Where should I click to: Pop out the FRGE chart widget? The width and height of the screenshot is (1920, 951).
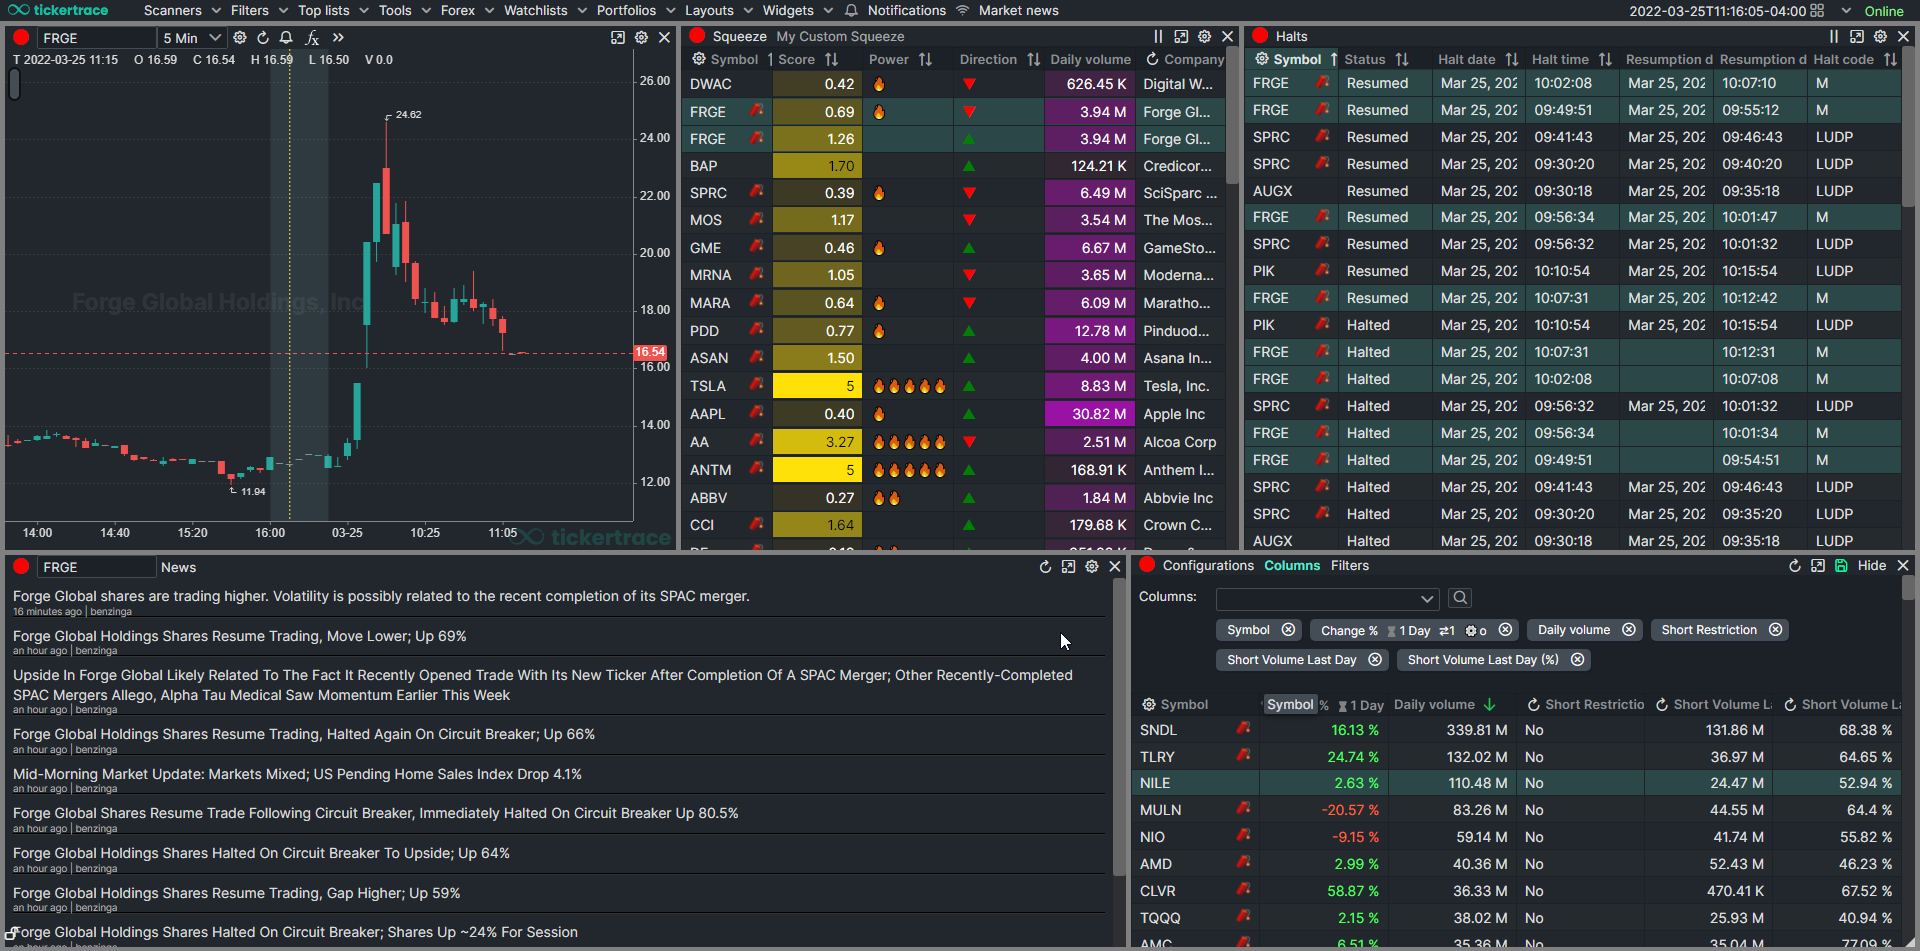point(618,38)
